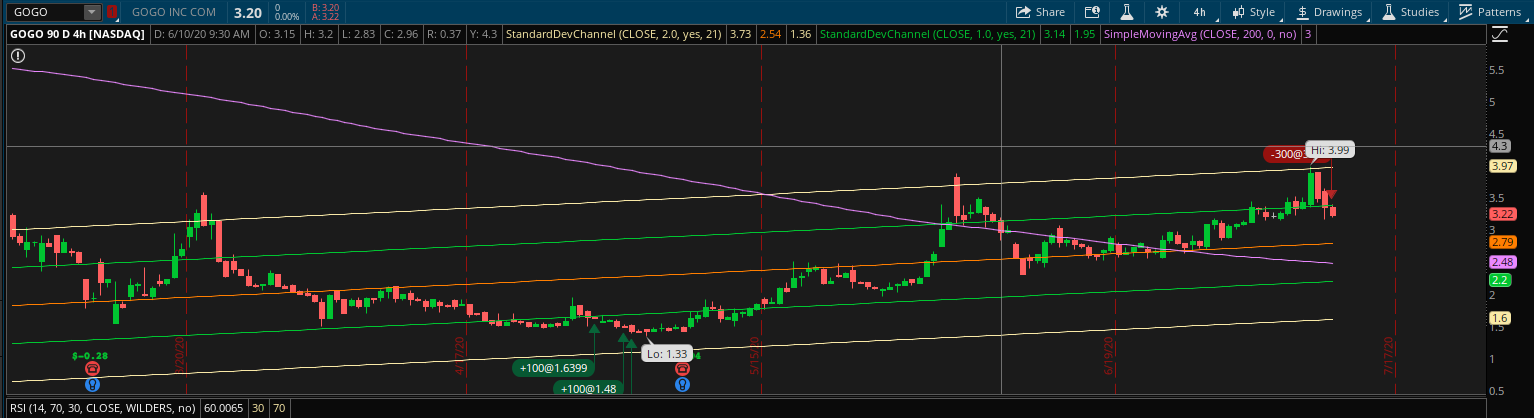Click the Share button
Screen dimensions: 1534x418
click(x=1040, y=12)
